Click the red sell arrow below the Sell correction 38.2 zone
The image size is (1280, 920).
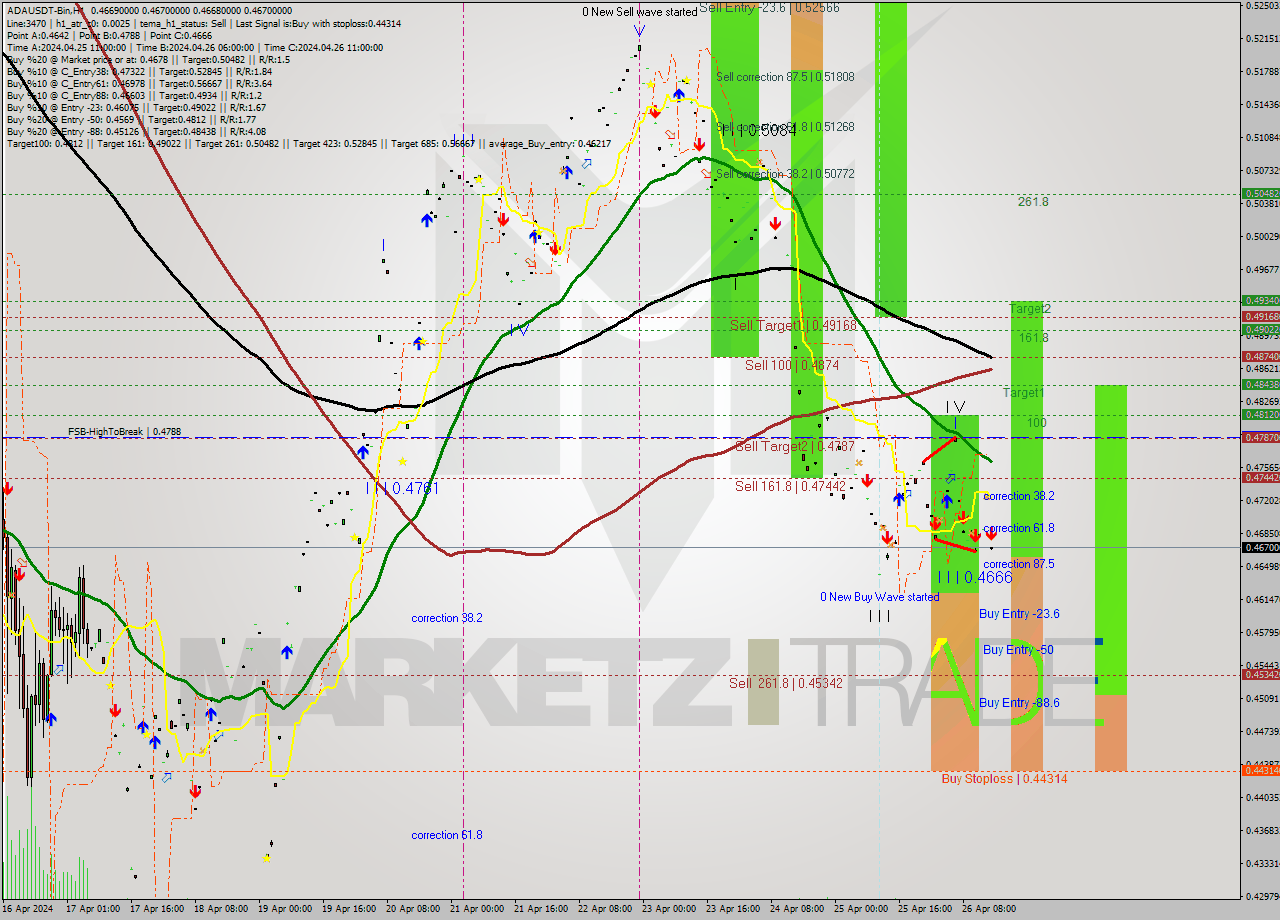pos(775,224)
